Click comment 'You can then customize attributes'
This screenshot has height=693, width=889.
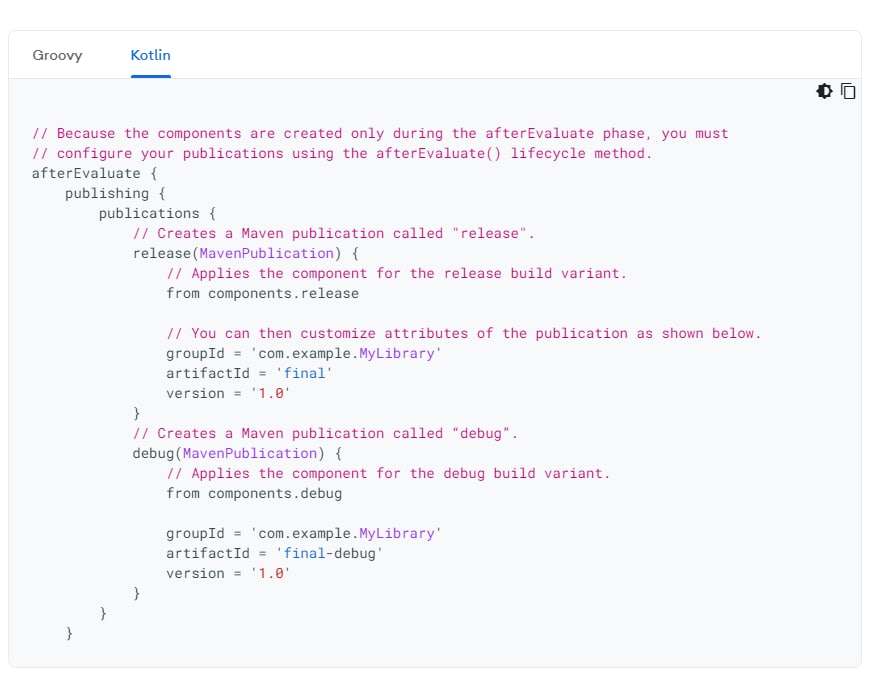463,333
